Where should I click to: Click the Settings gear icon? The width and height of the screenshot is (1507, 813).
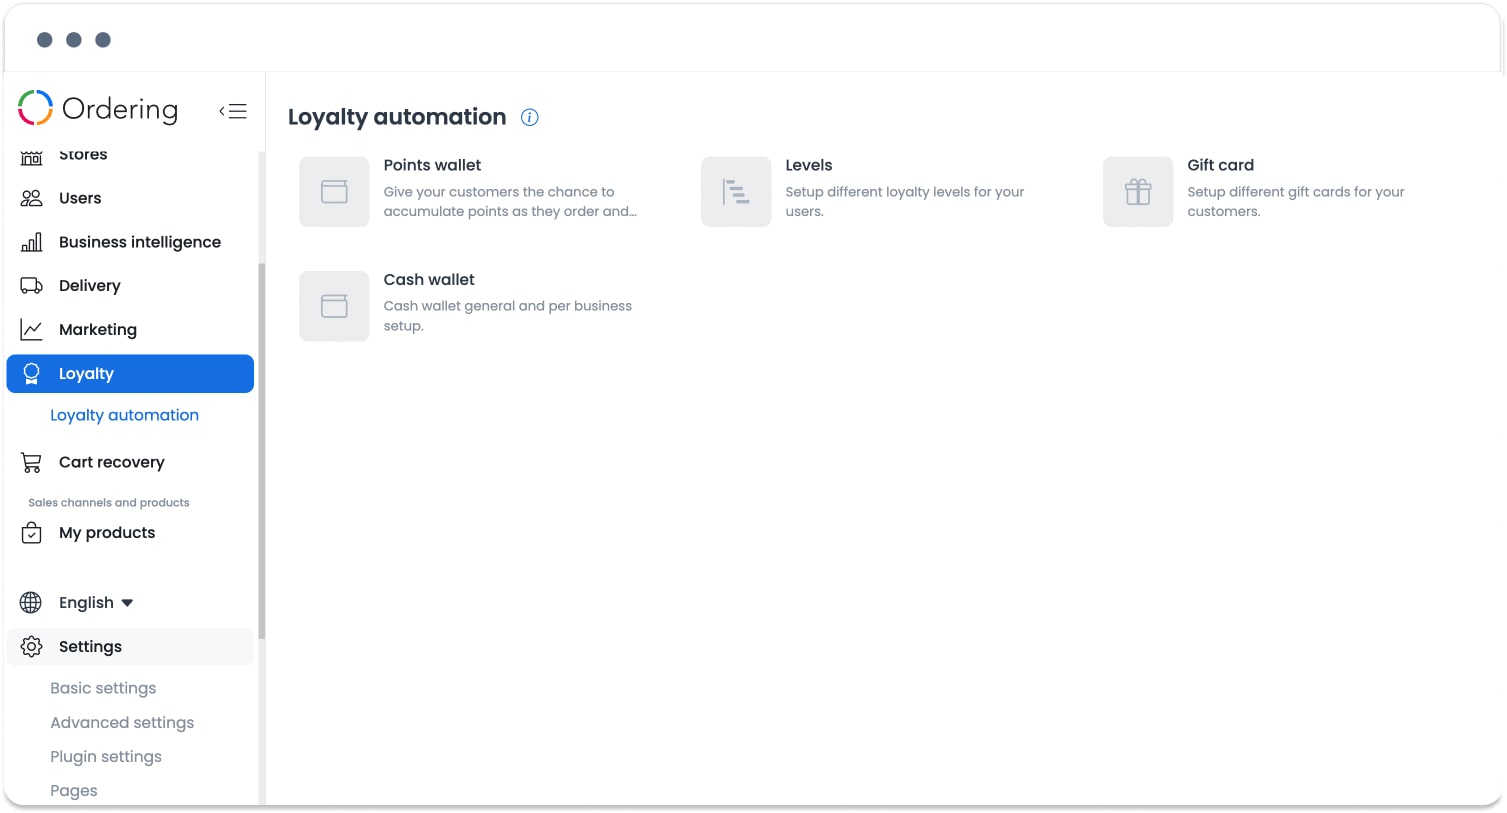coord(32,647)
